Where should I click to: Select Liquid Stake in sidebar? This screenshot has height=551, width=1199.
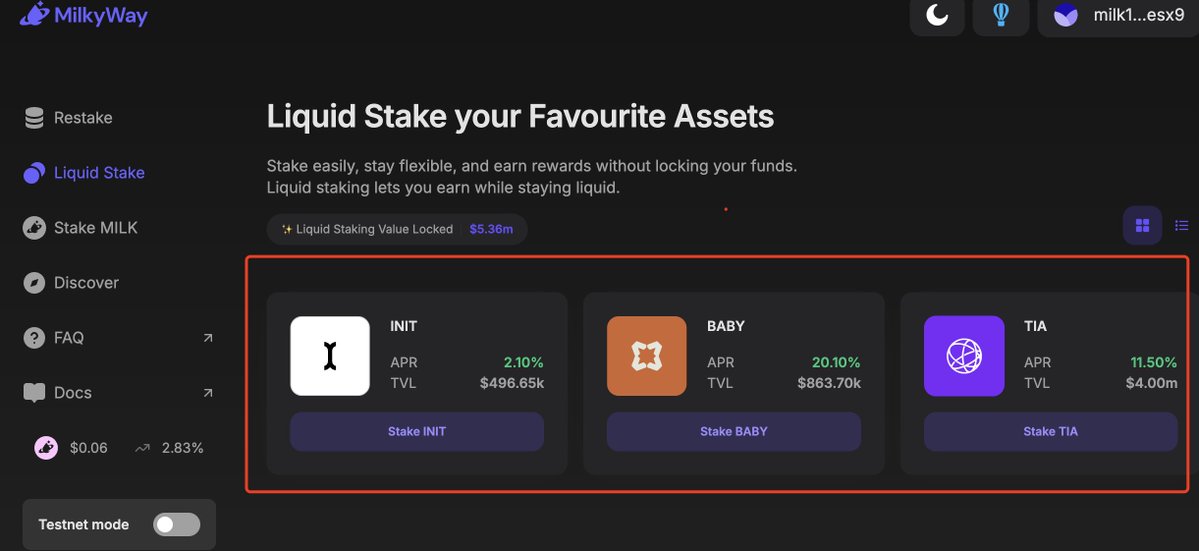click(83, 173)
